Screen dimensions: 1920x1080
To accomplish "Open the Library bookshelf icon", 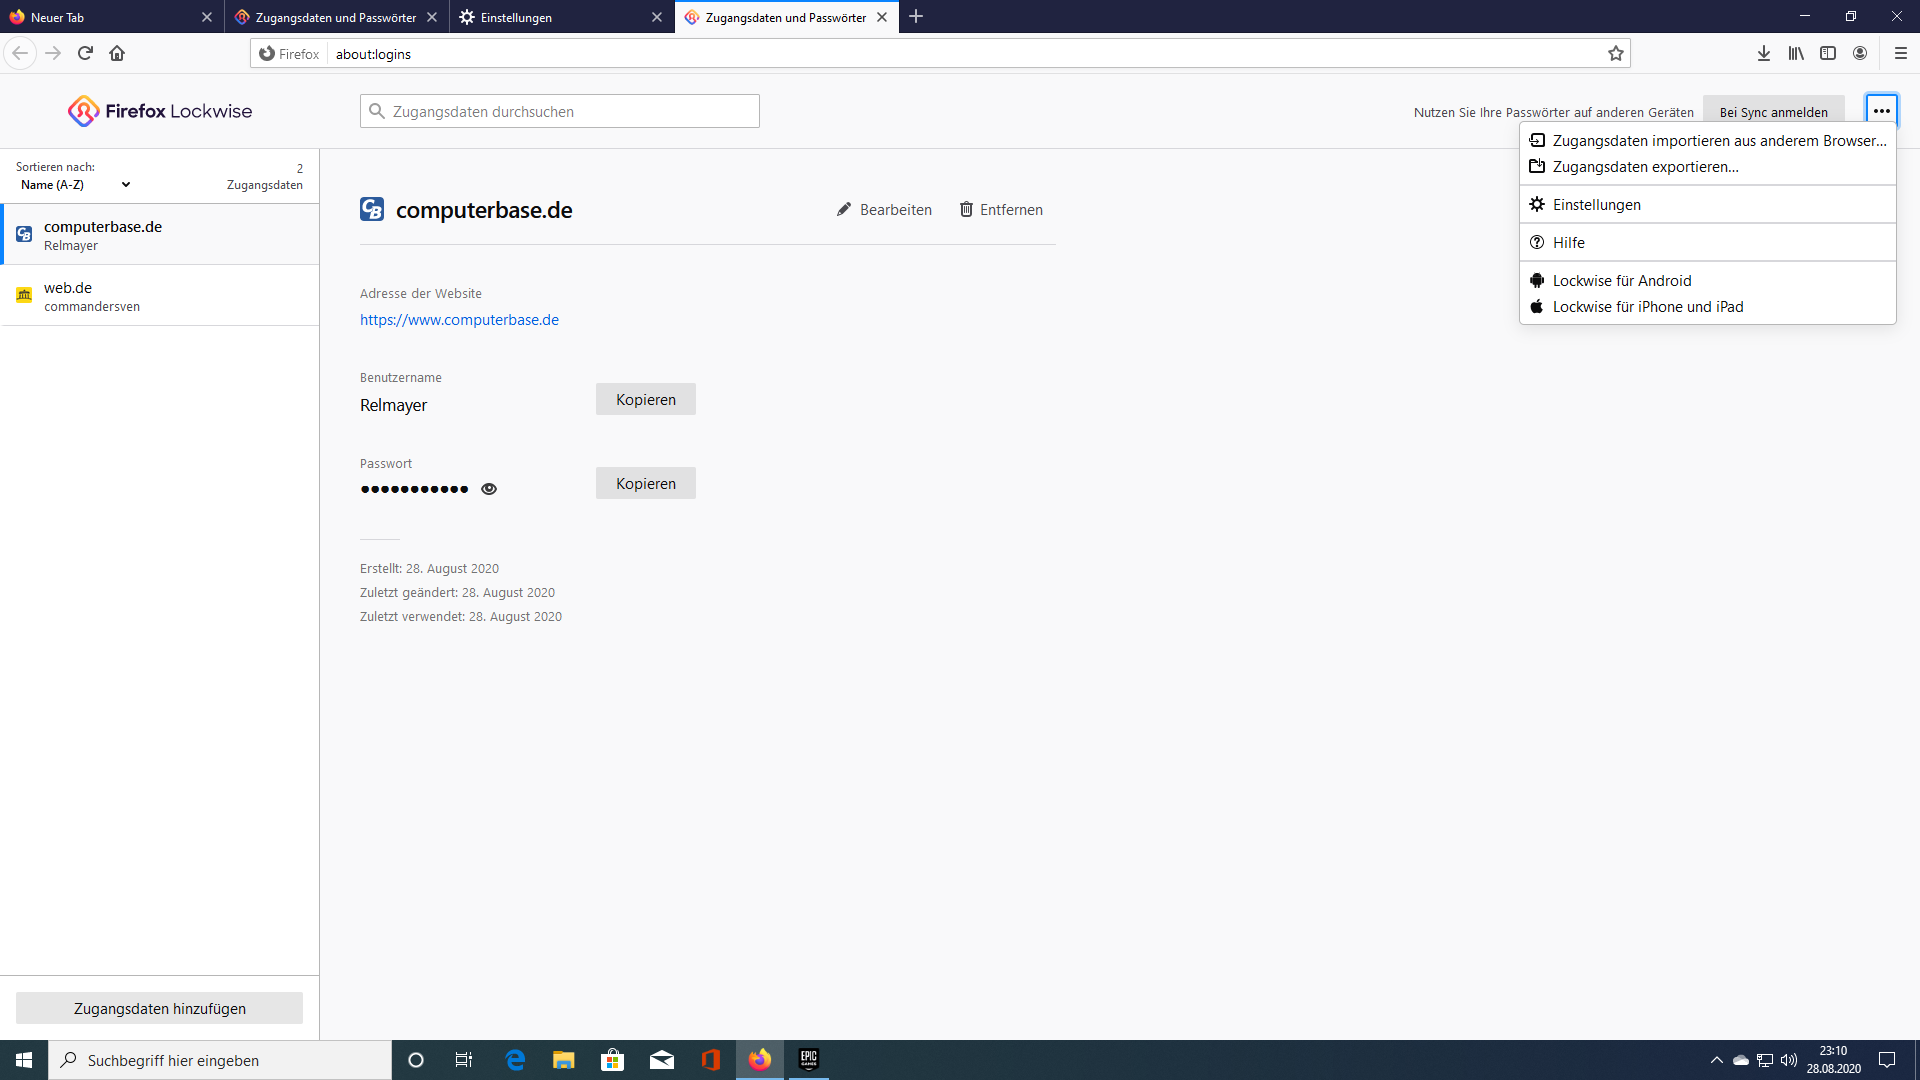I will 1796,54.
